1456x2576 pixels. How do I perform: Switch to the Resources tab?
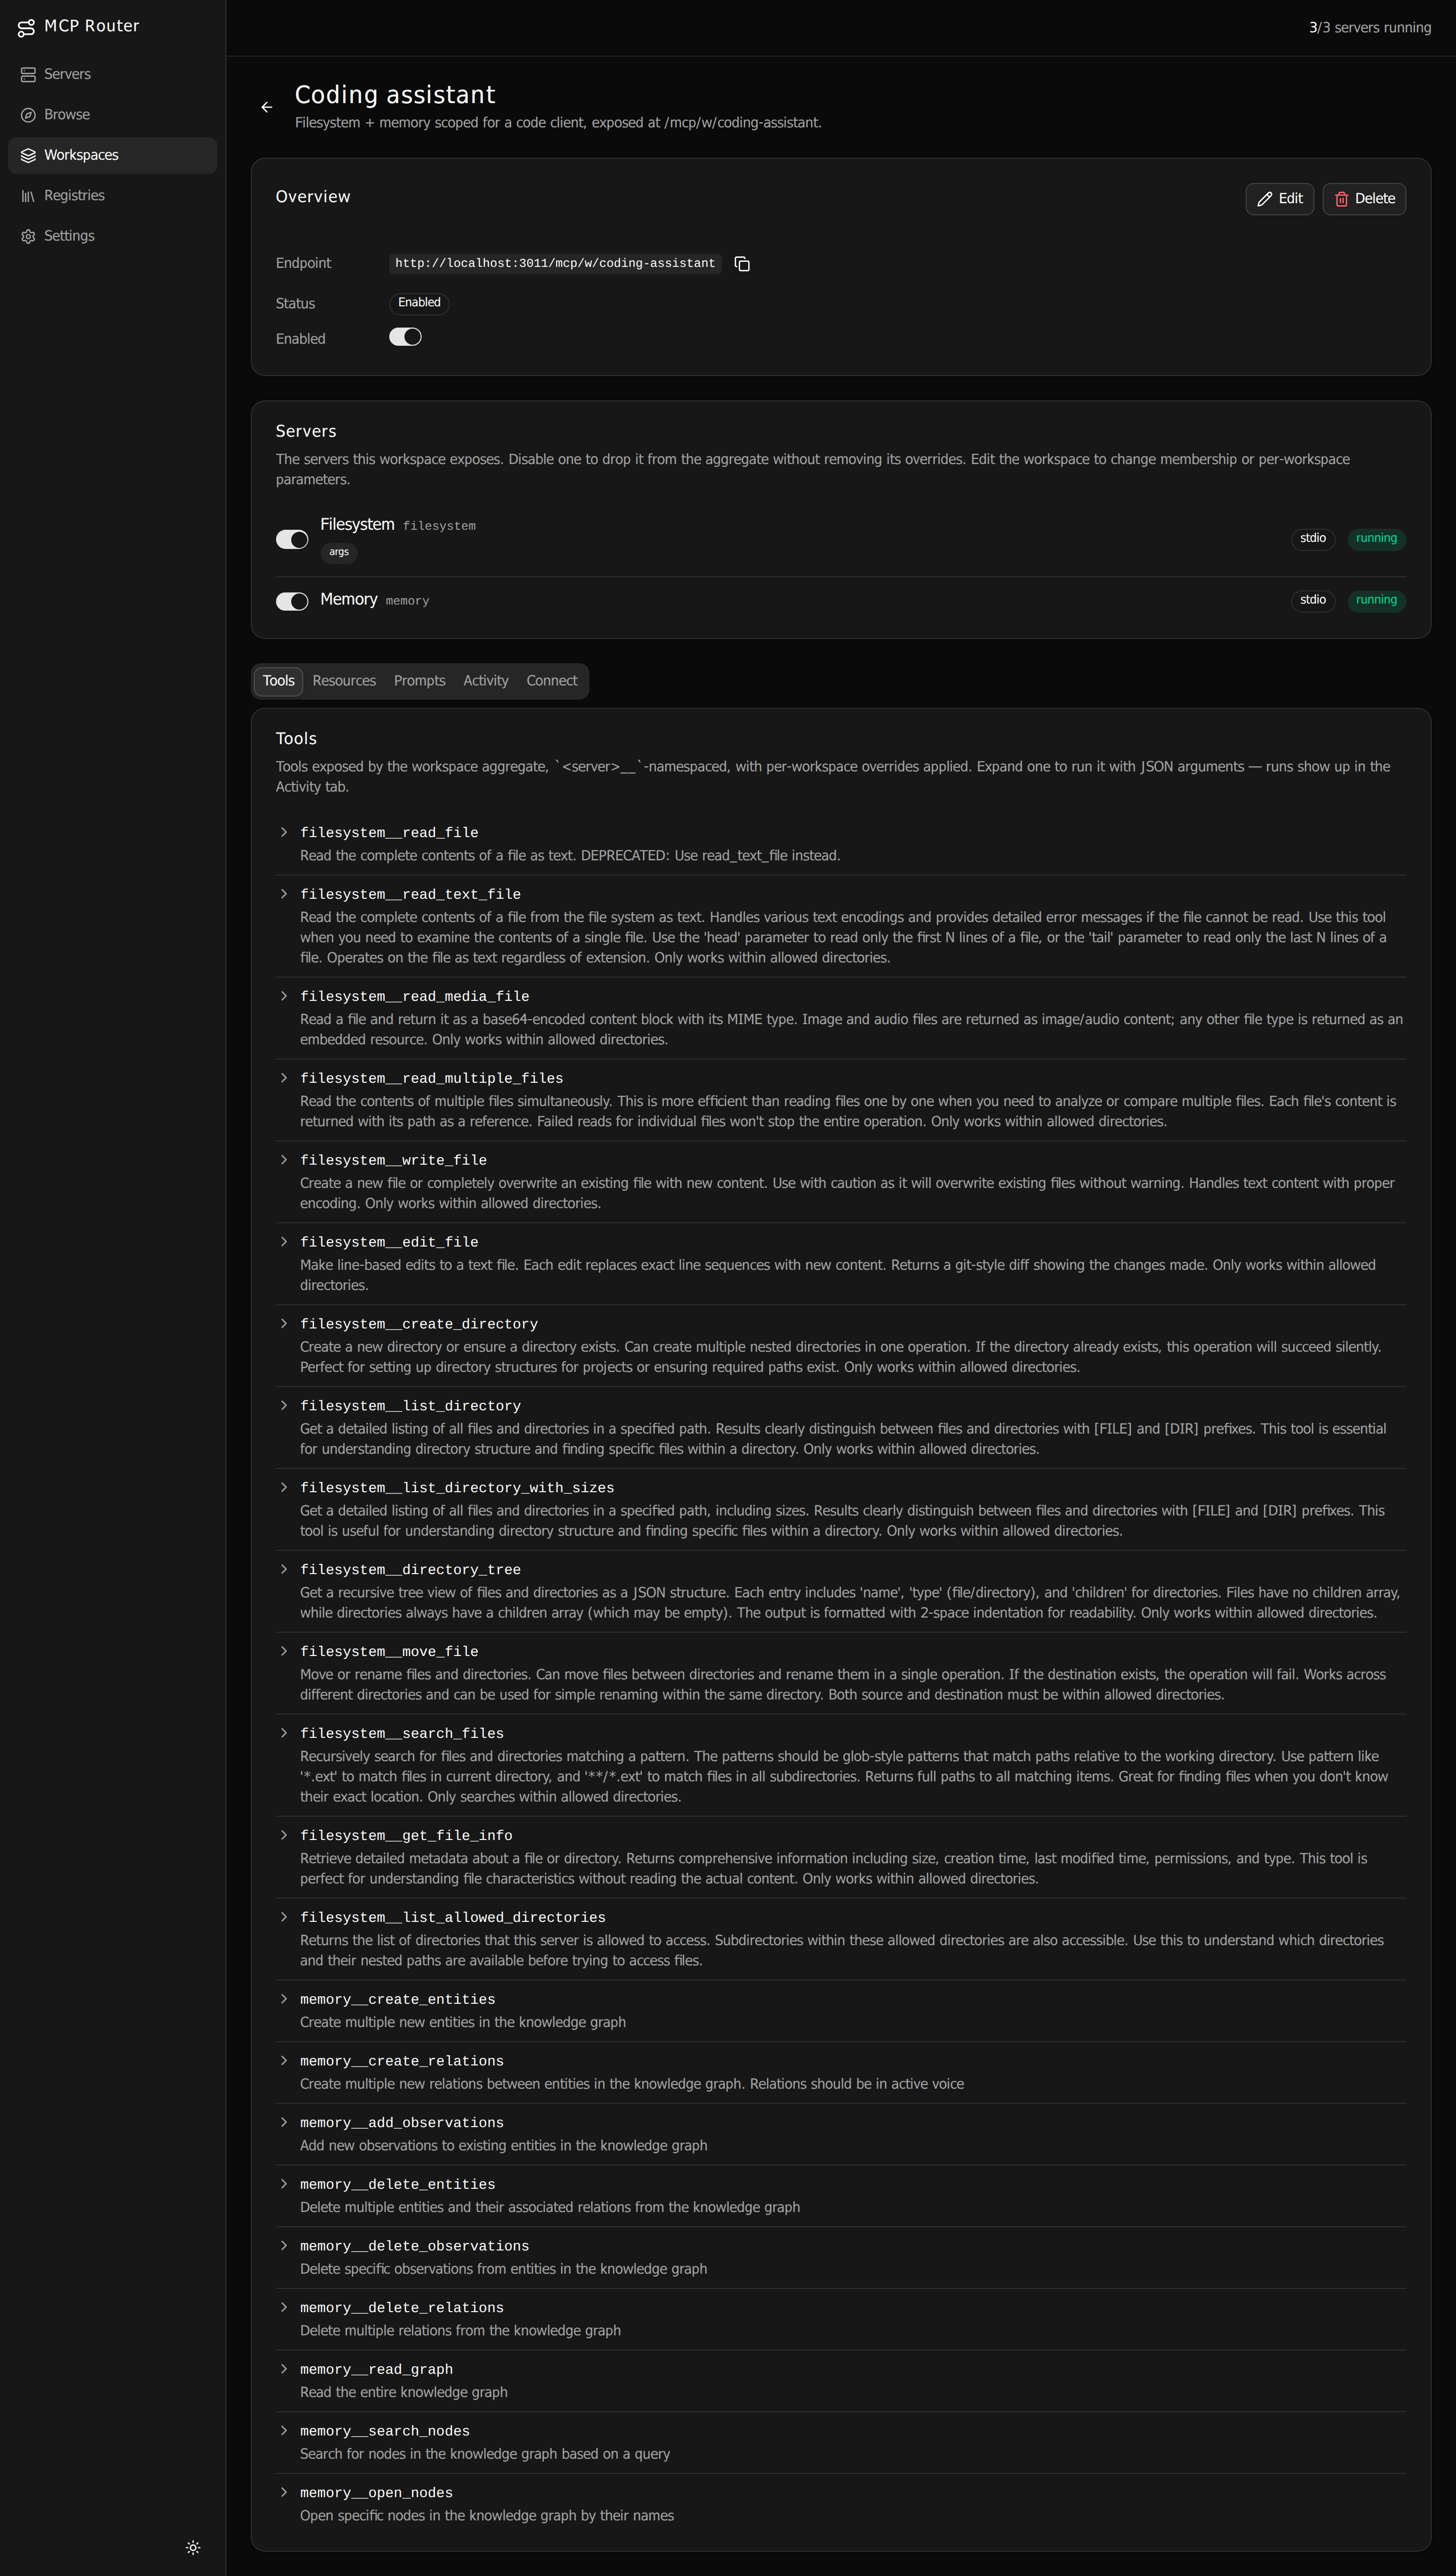[x=344, y=681]
